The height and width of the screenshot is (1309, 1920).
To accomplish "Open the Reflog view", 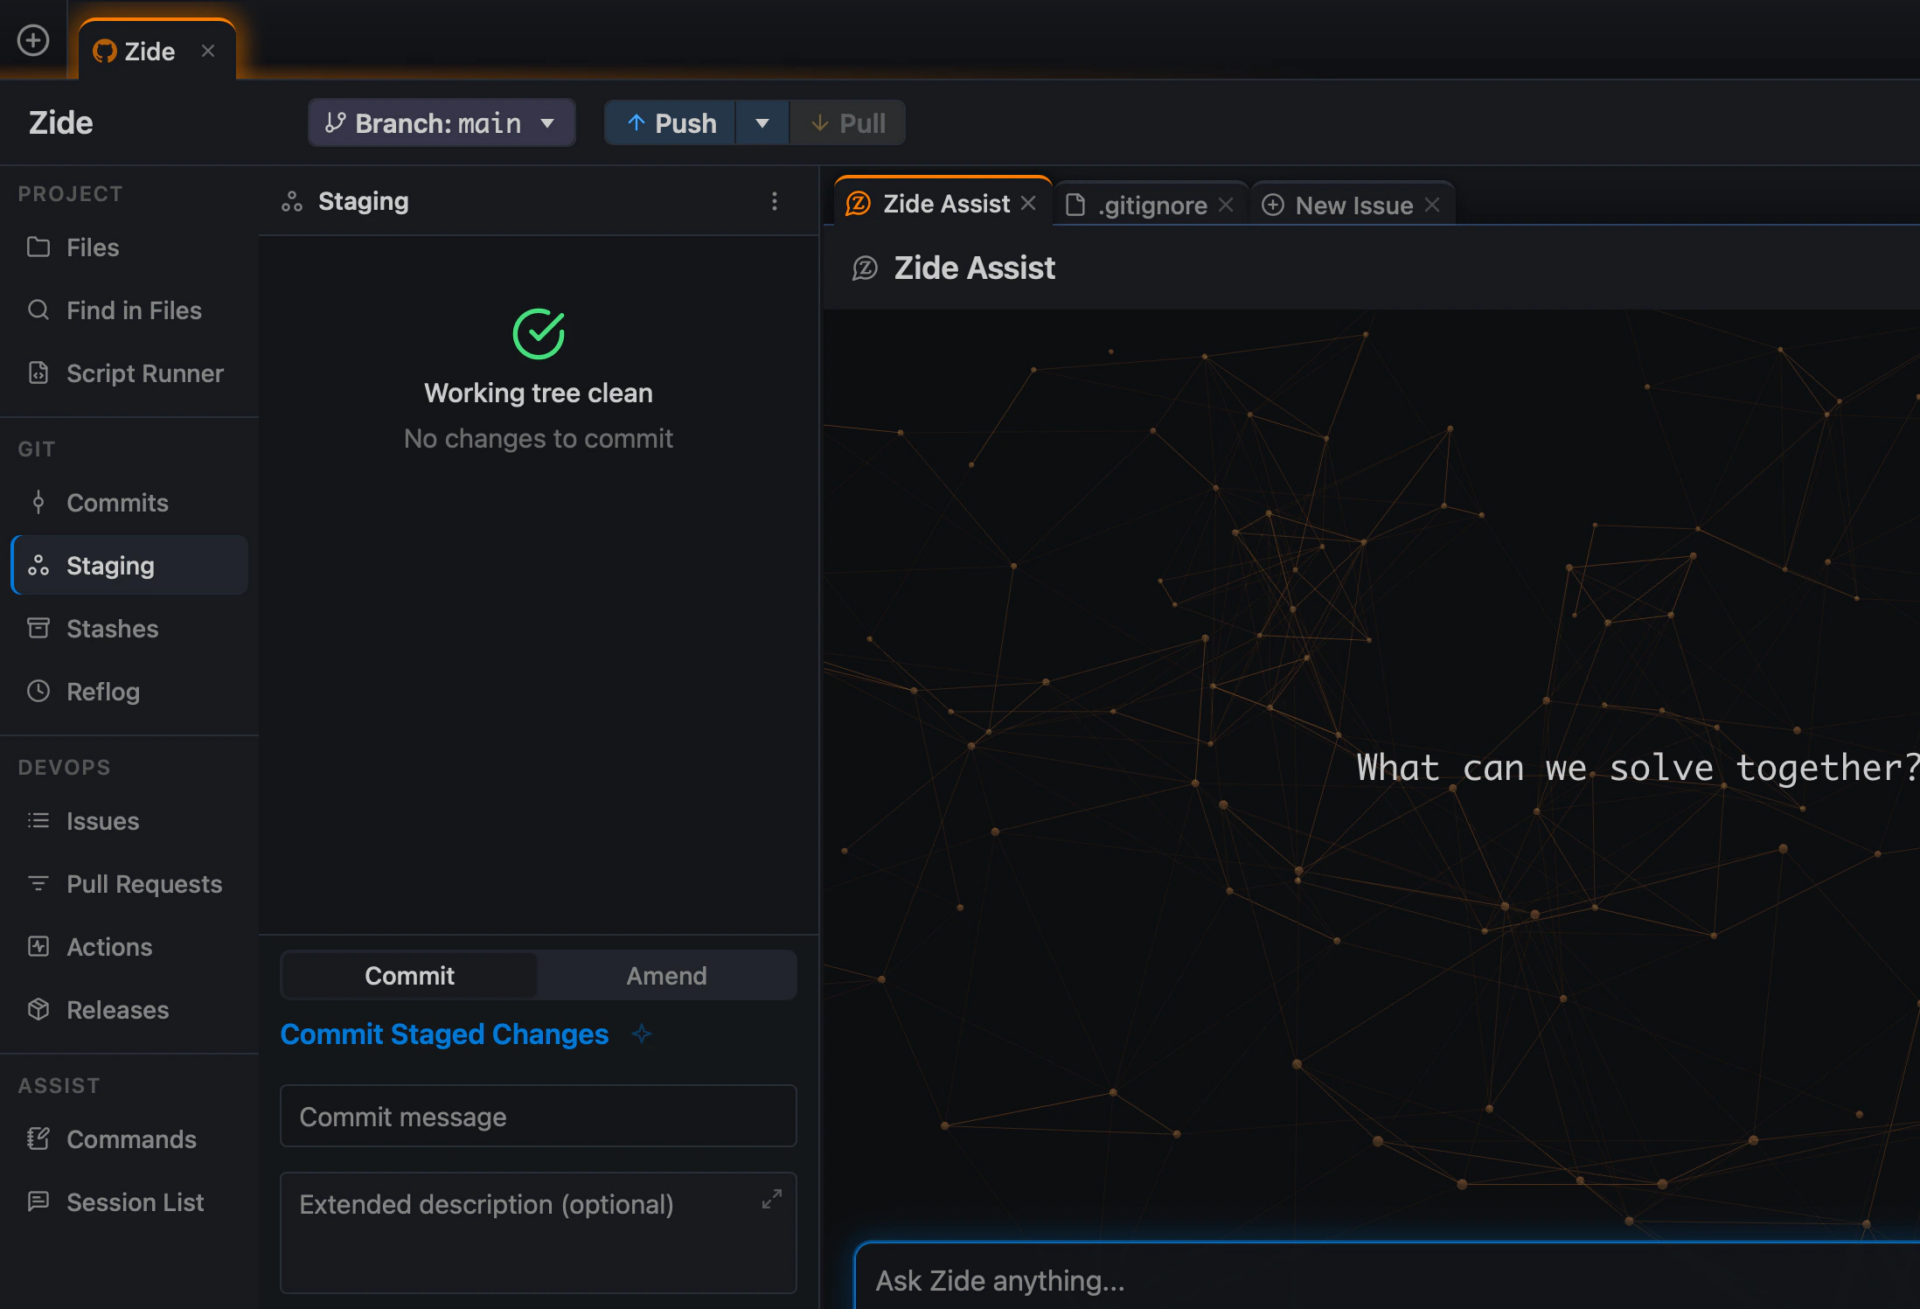I will 129,691.
